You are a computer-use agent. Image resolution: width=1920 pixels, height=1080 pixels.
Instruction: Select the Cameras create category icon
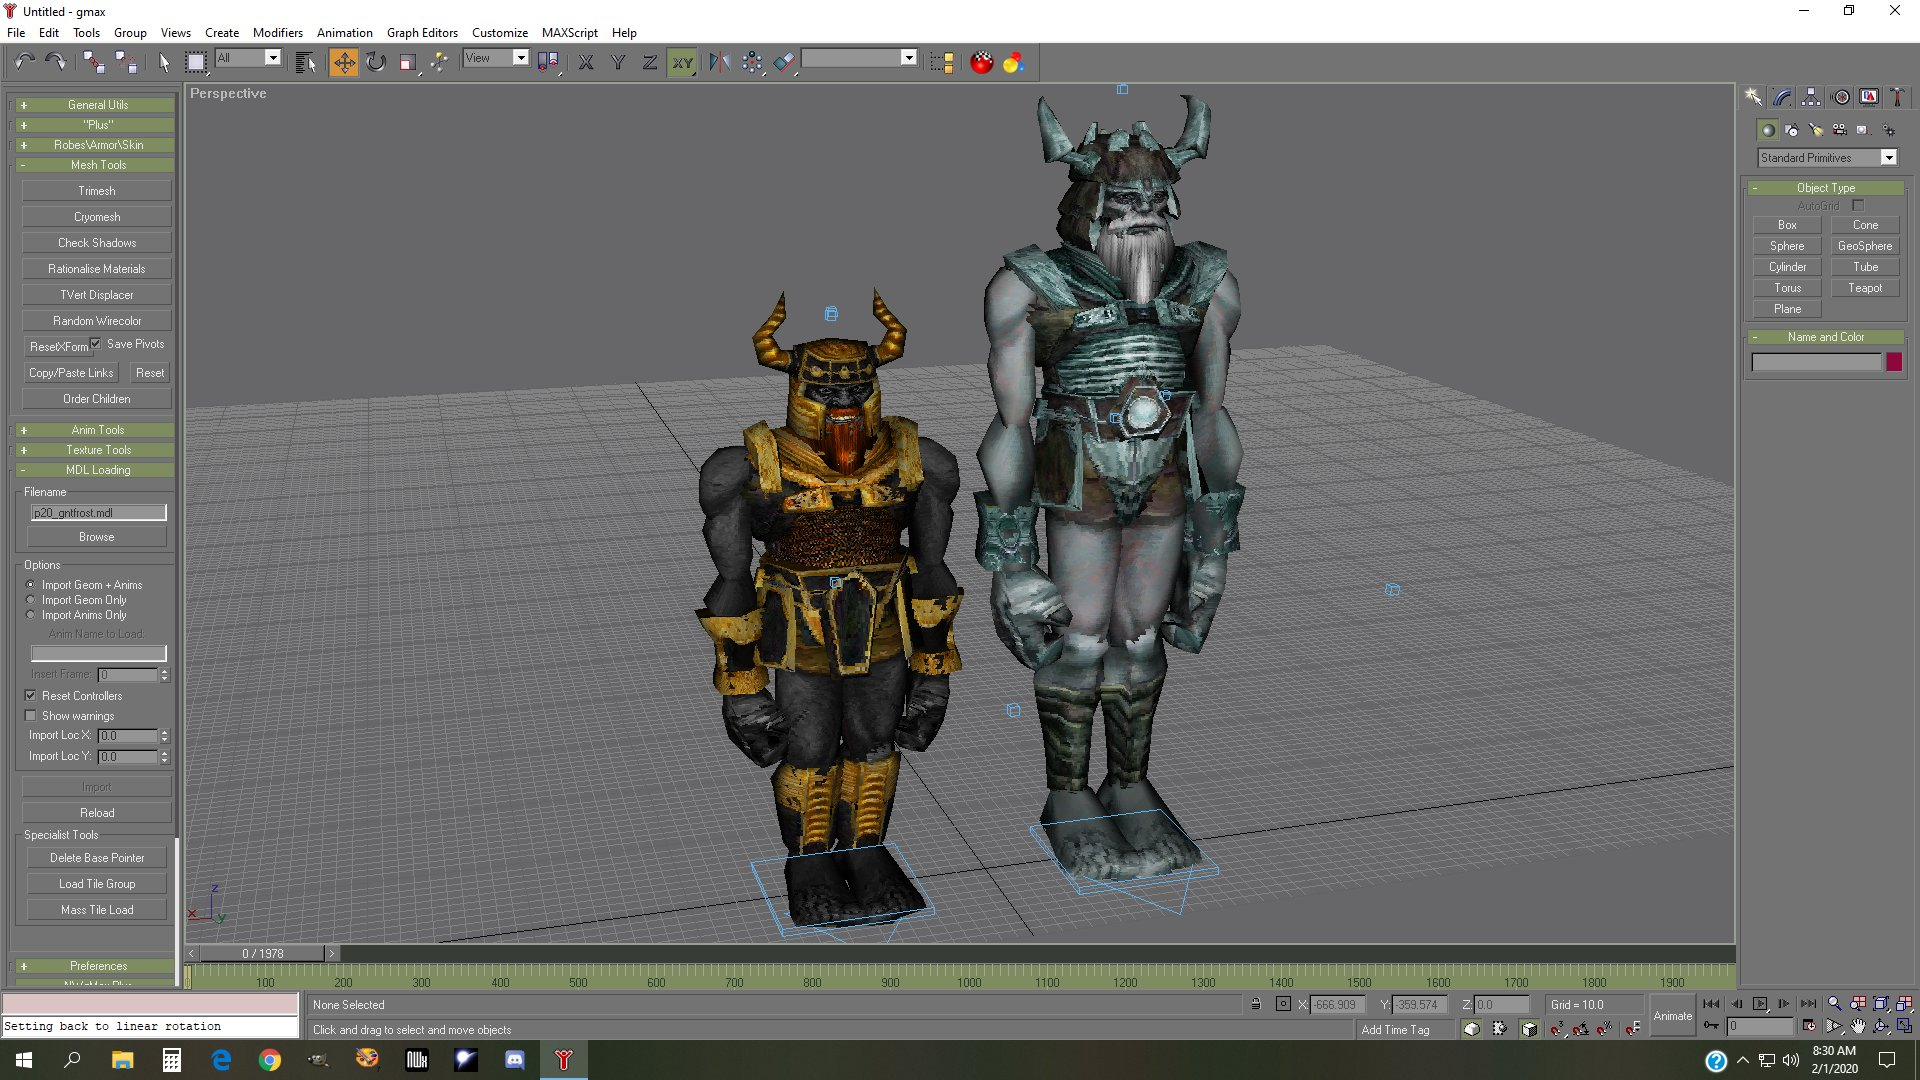(1839, 130)
